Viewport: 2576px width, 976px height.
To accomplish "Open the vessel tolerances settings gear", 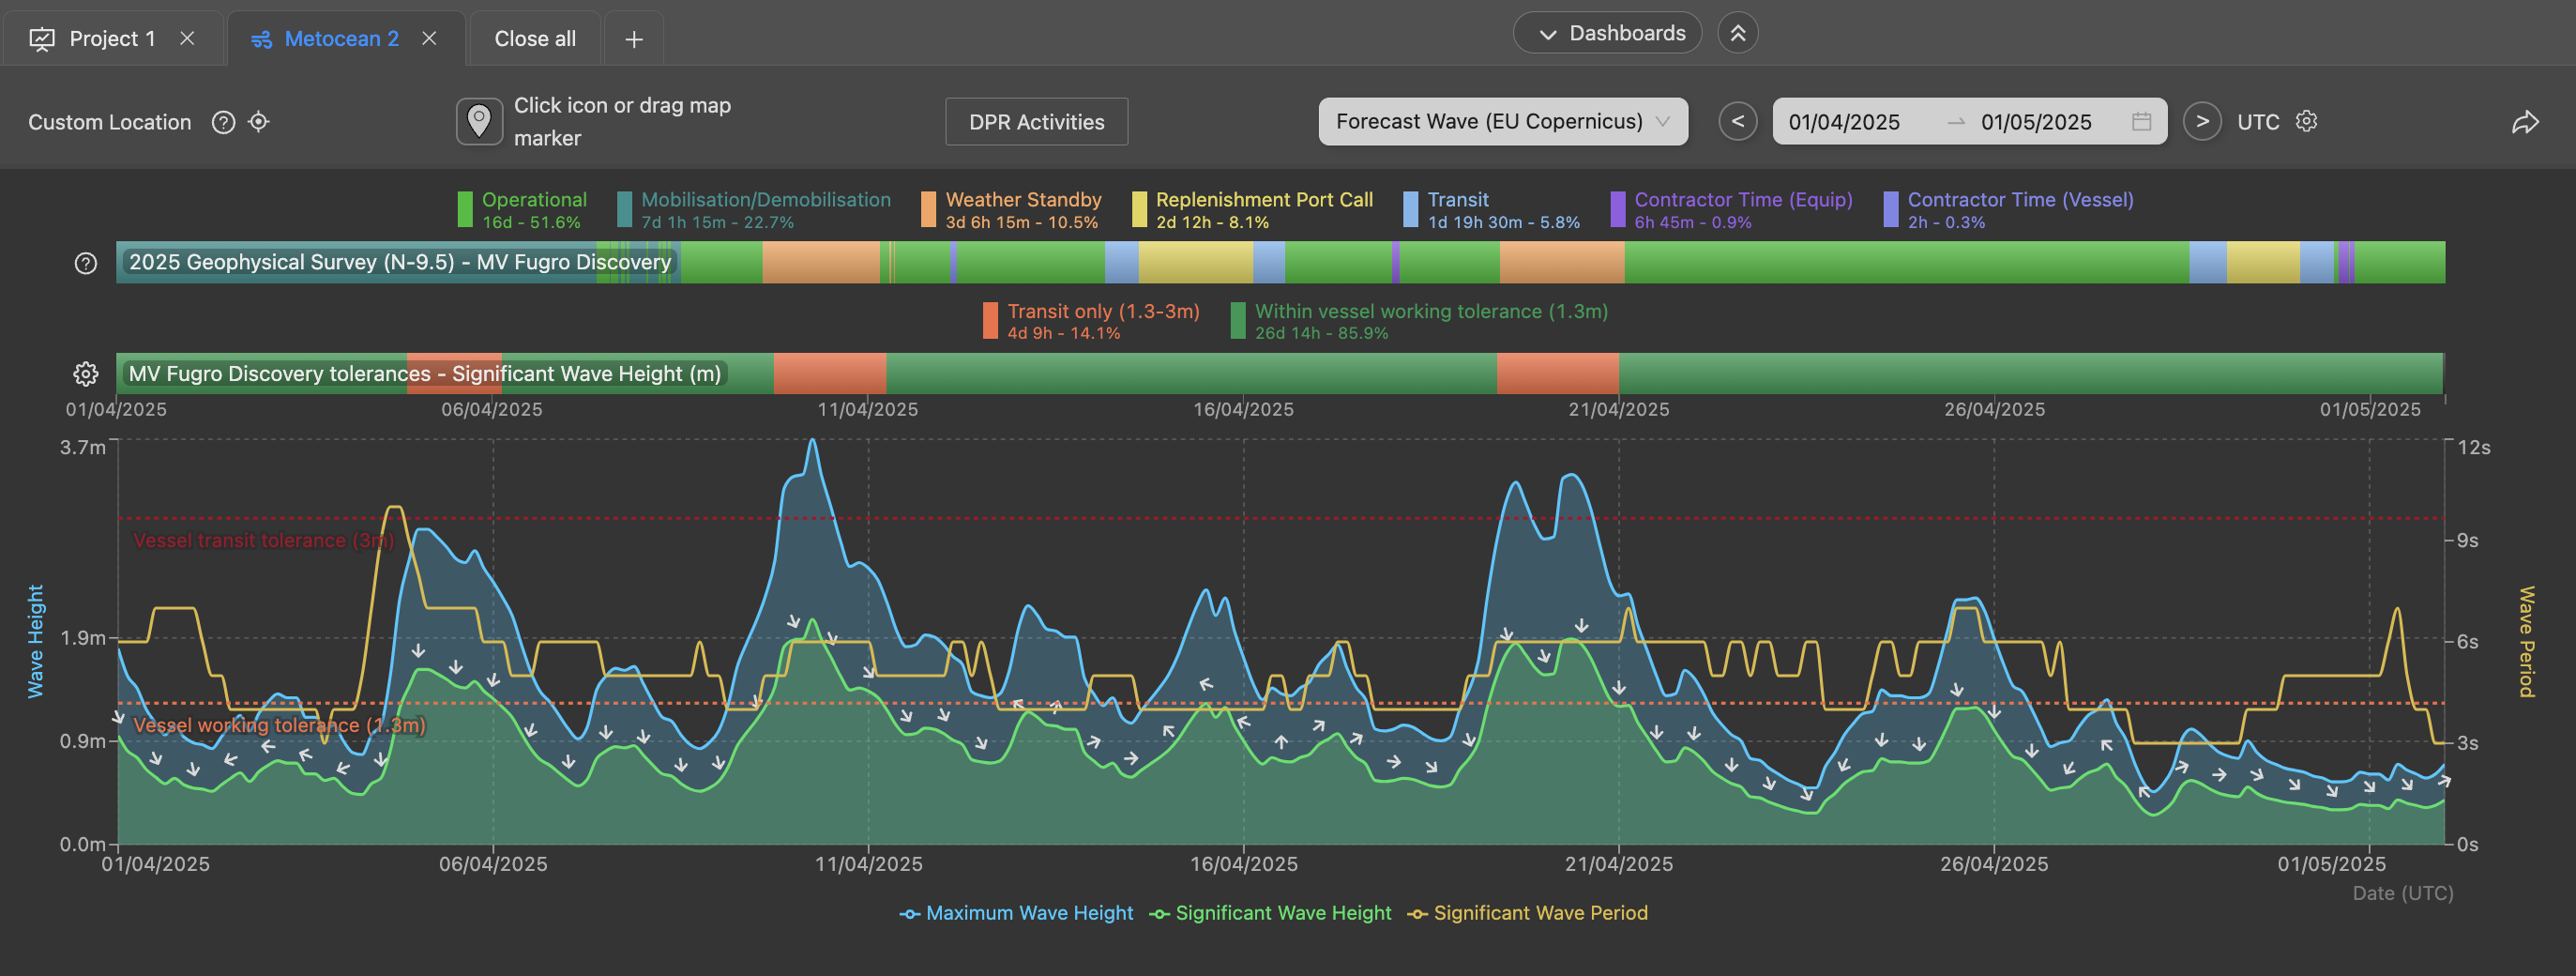I will click(86, 374).
